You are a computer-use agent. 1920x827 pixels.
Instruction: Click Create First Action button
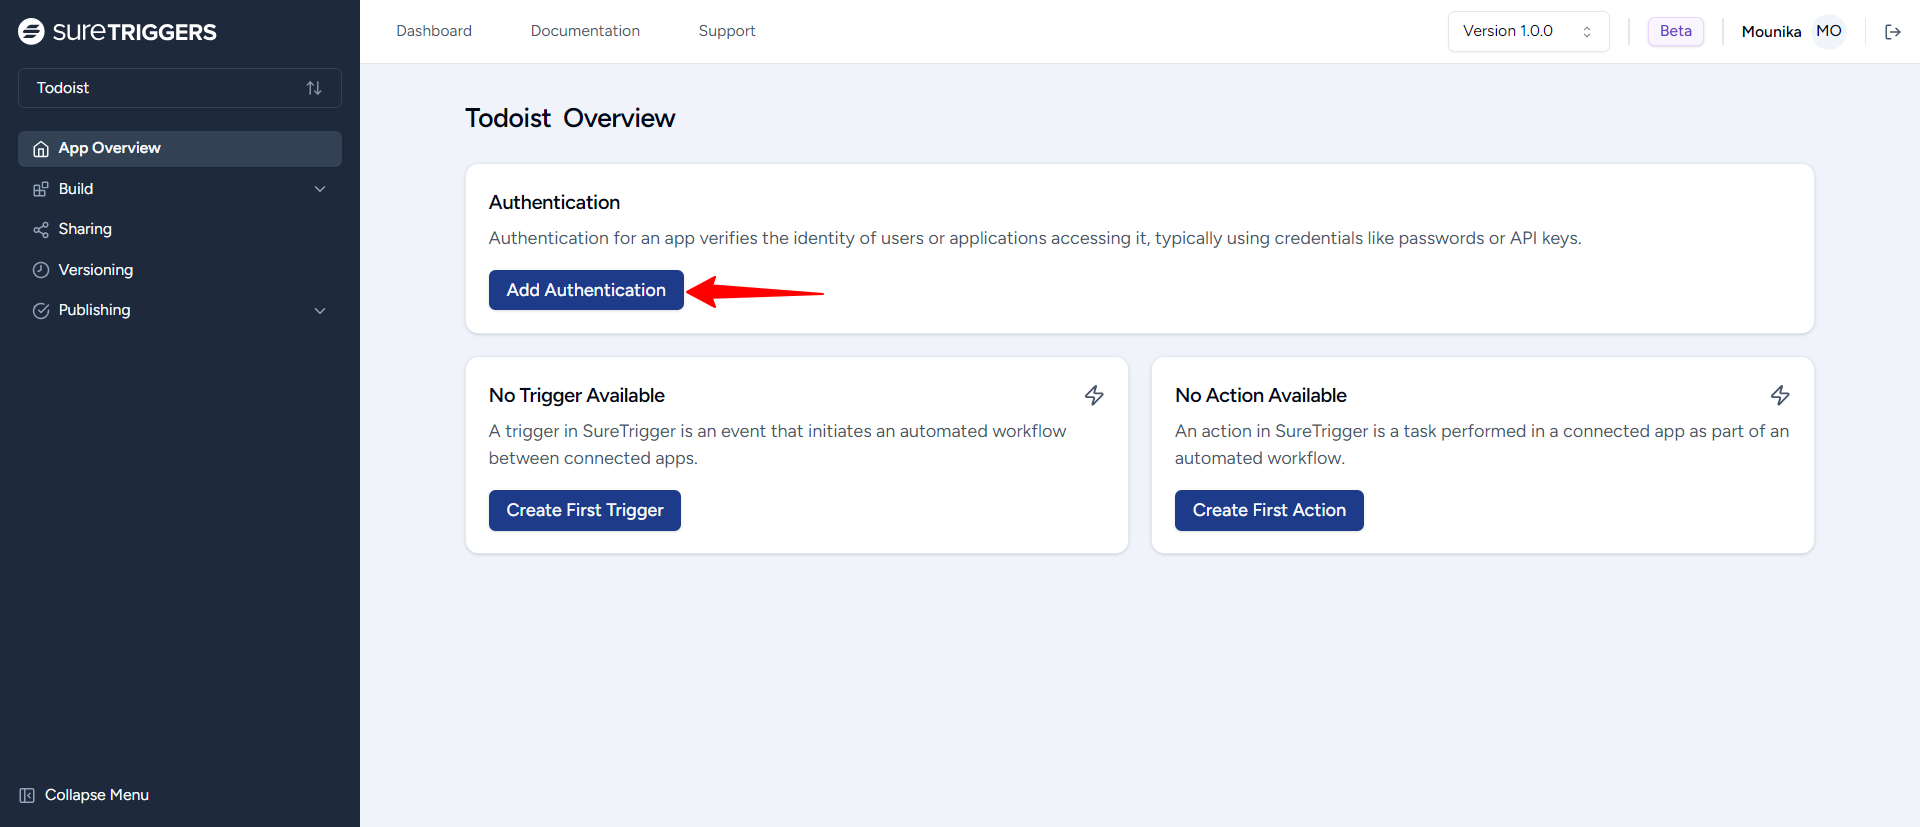point(1269,510)
